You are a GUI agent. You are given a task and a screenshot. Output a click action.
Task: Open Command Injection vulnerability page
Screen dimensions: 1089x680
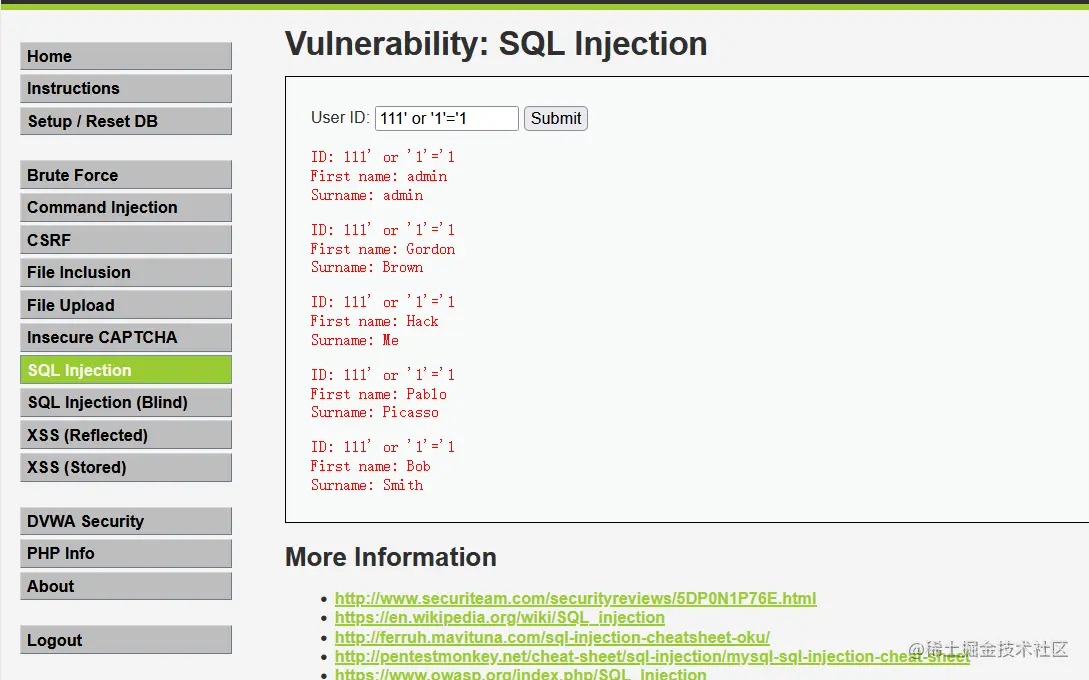[126, 207]
